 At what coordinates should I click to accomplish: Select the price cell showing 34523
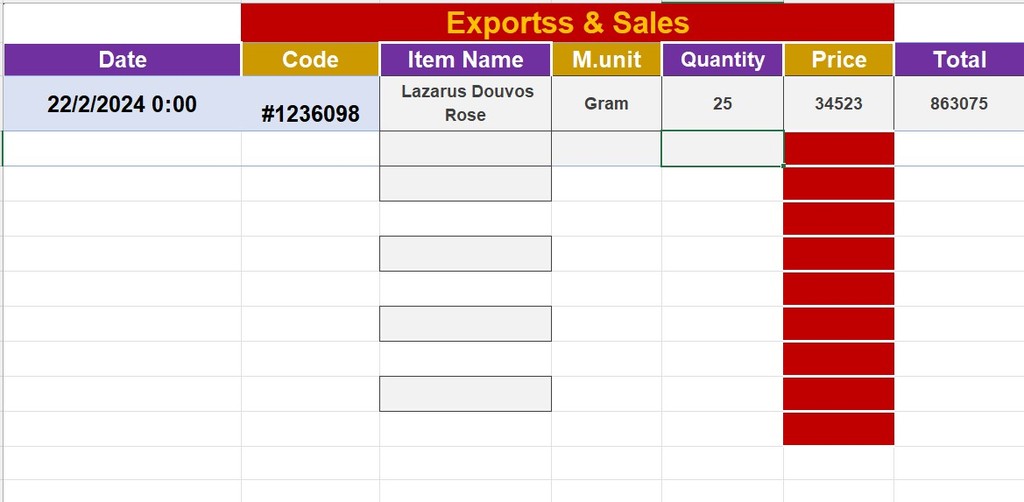pos(839,104)
